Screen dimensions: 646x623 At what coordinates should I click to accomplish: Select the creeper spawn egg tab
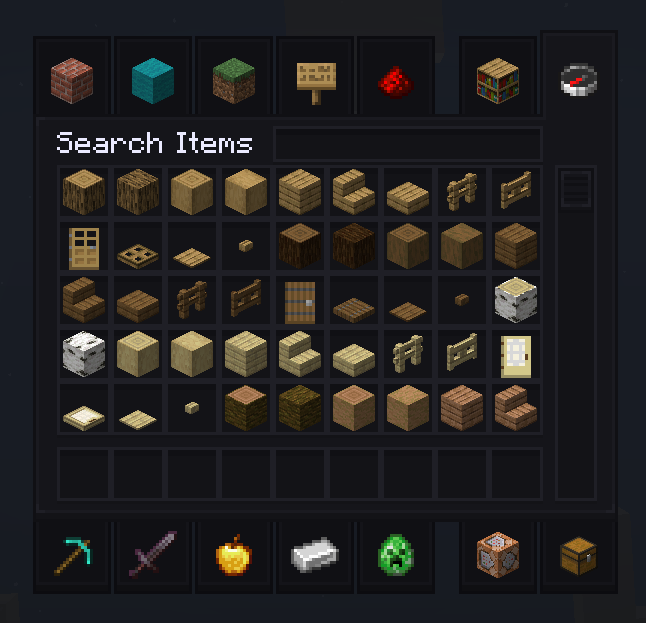click(x=396, y=557)
